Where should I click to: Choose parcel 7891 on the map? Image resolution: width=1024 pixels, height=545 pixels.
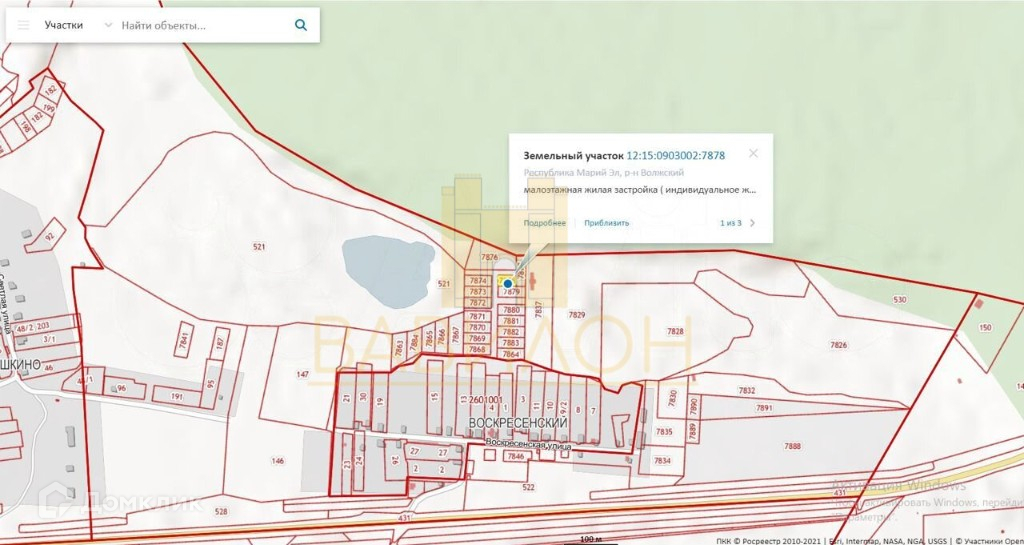[x=765, y=408]
